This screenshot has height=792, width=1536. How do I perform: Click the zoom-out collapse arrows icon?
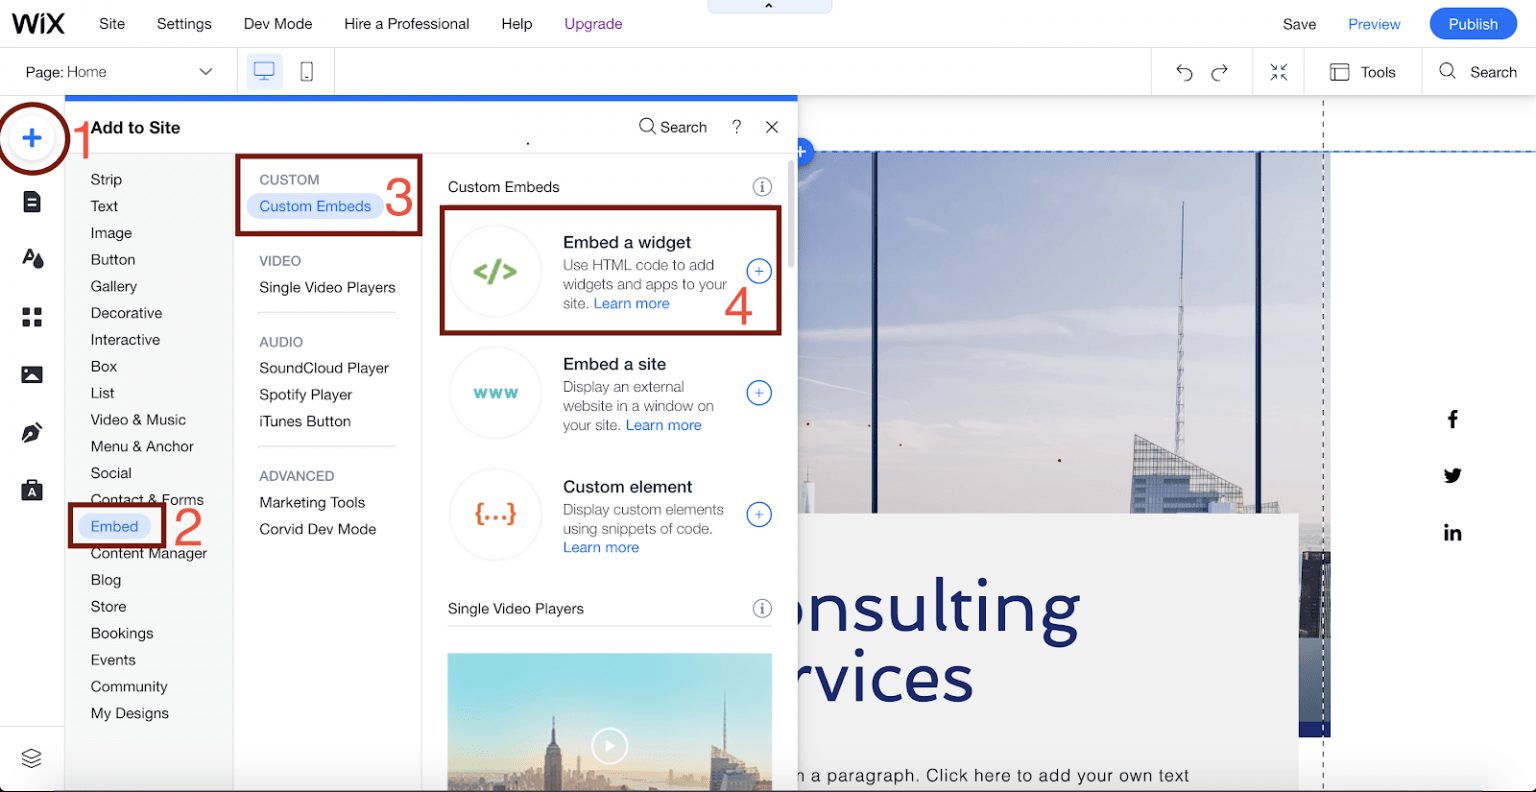click(1278, 71)
